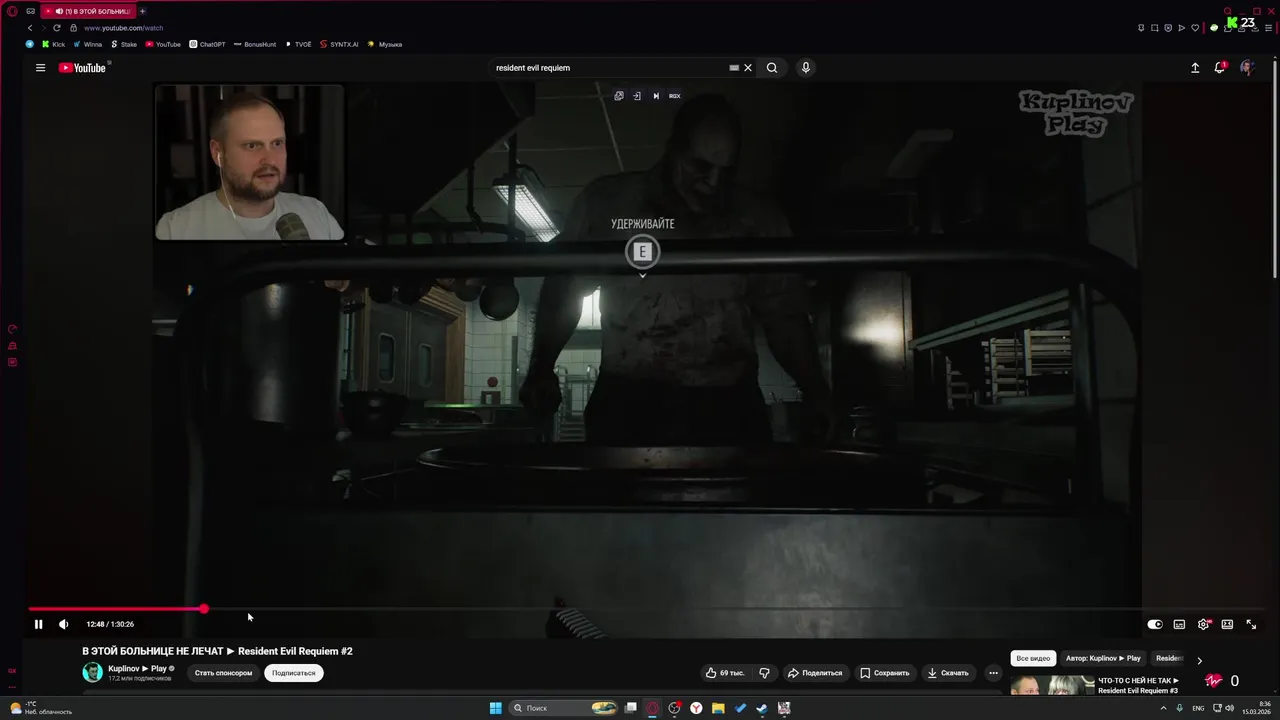1280x720 pixels.
Task: Select the Все видео filter chip
Action: (x=1033, y=659)
